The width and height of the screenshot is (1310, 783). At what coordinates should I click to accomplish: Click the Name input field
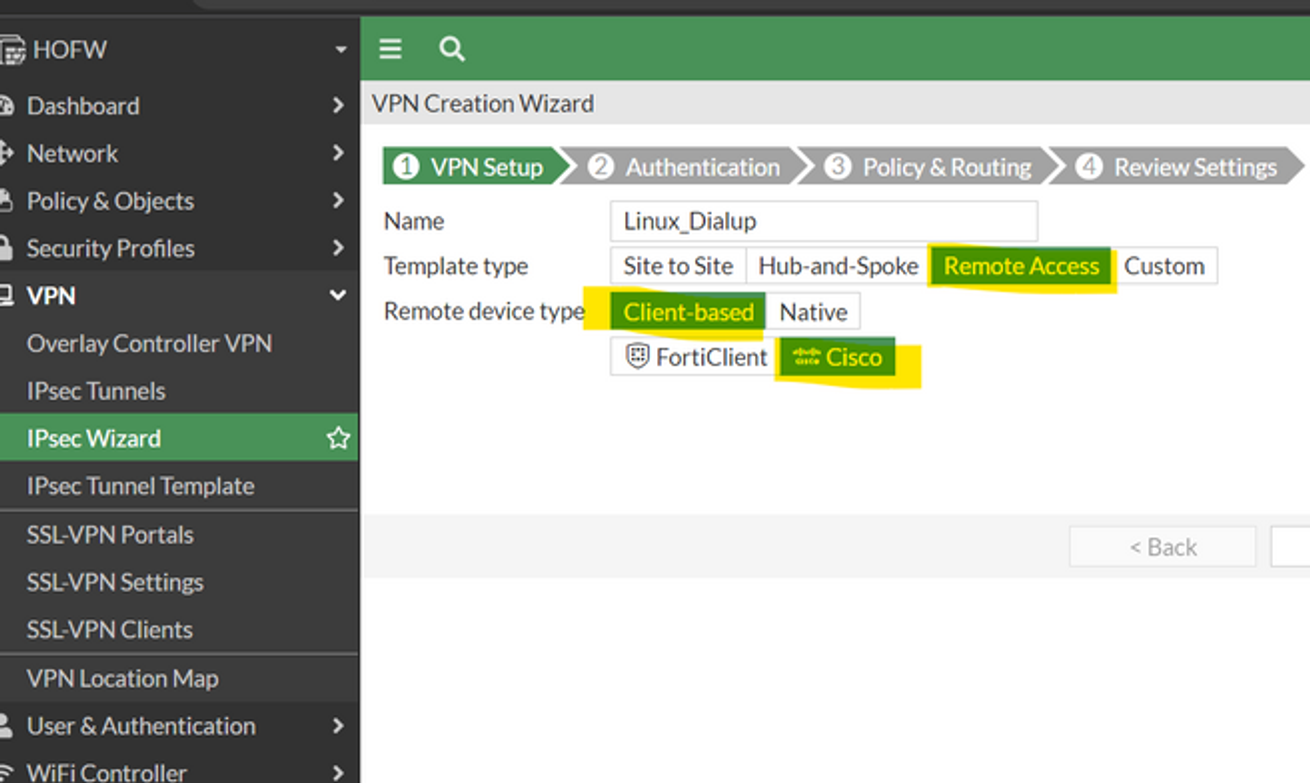823,221
